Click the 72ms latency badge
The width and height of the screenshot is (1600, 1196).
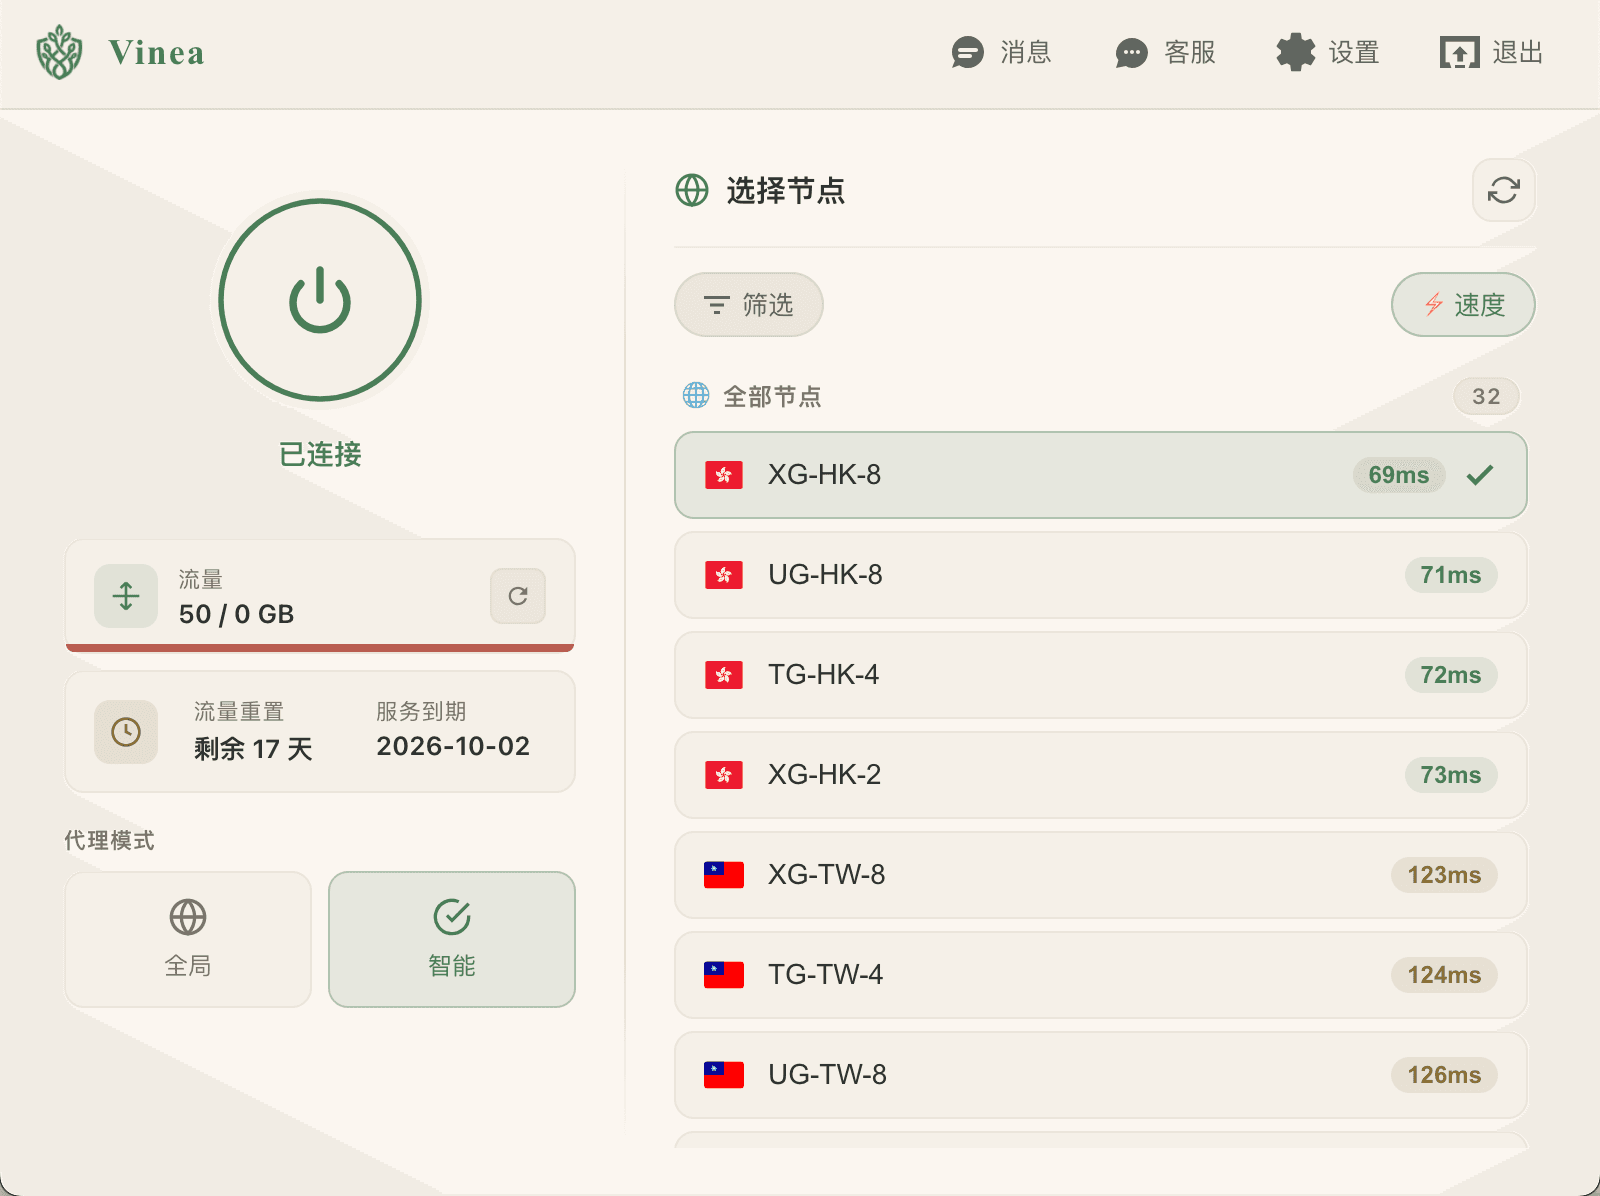pyautogui.click(x=1451, y=675)
